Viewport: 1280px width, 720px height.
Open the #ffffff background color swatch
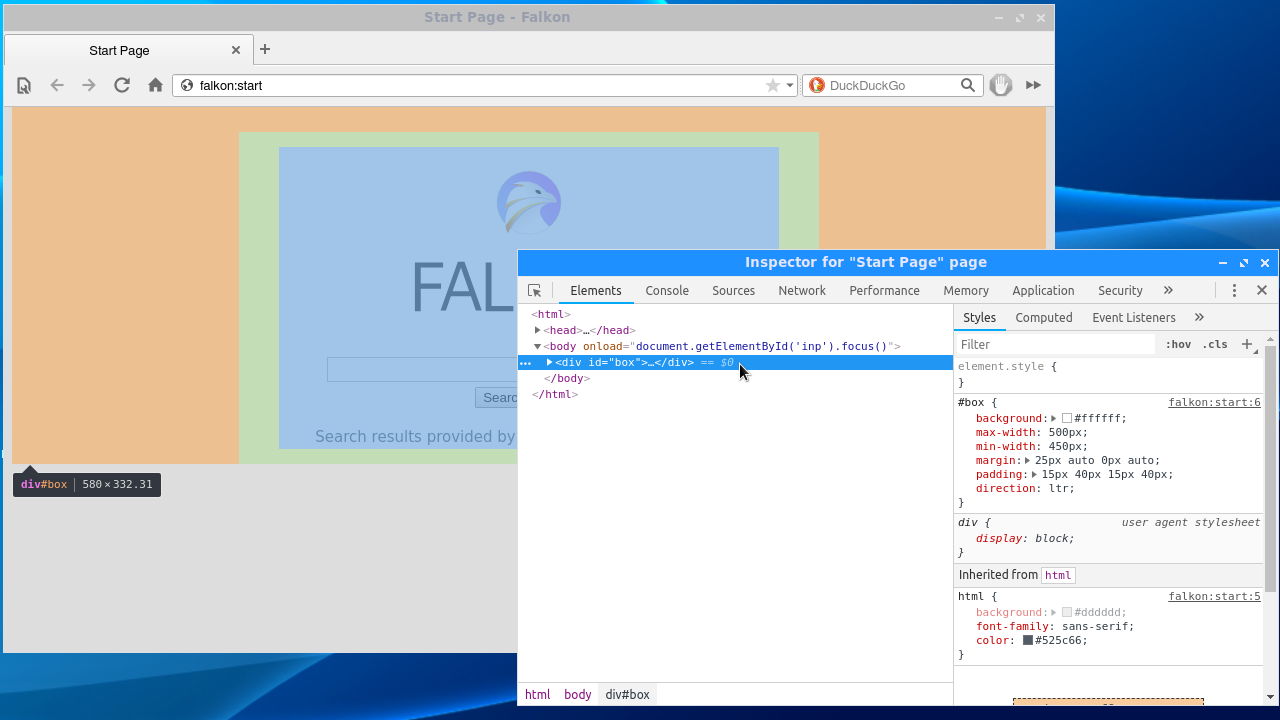1067,419
